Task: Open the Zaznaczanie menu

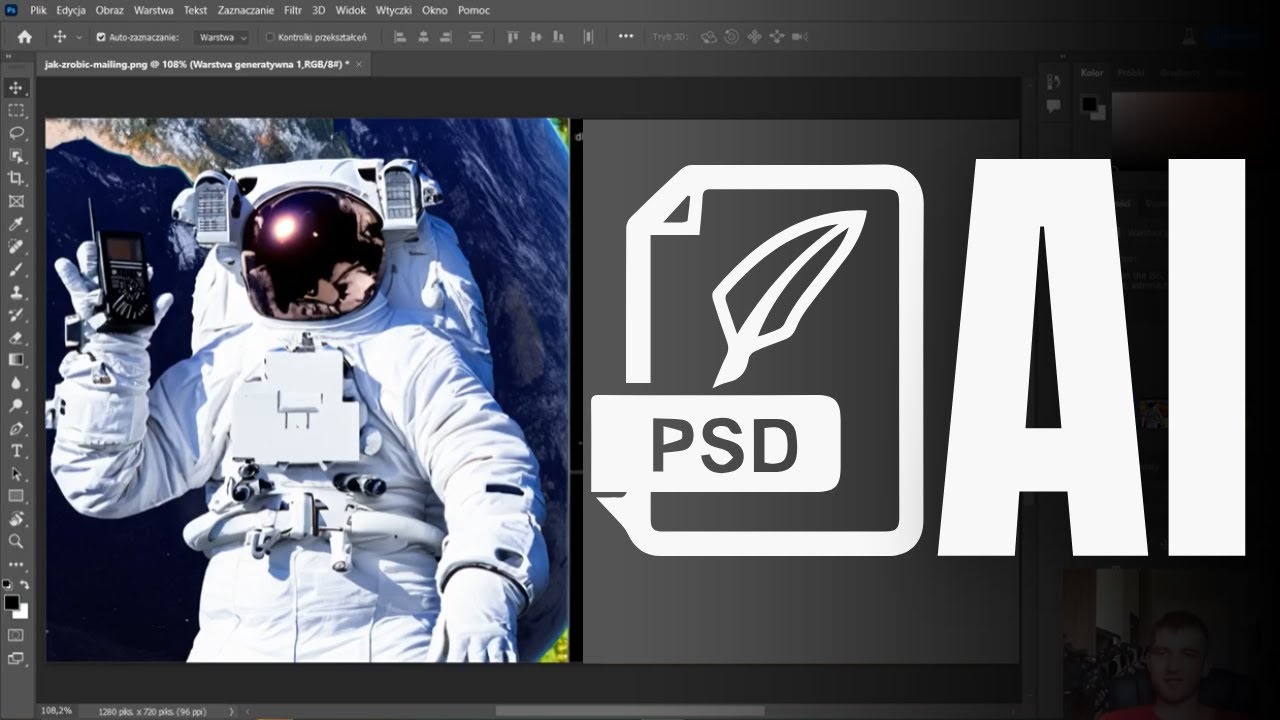Action: (247, 10)
